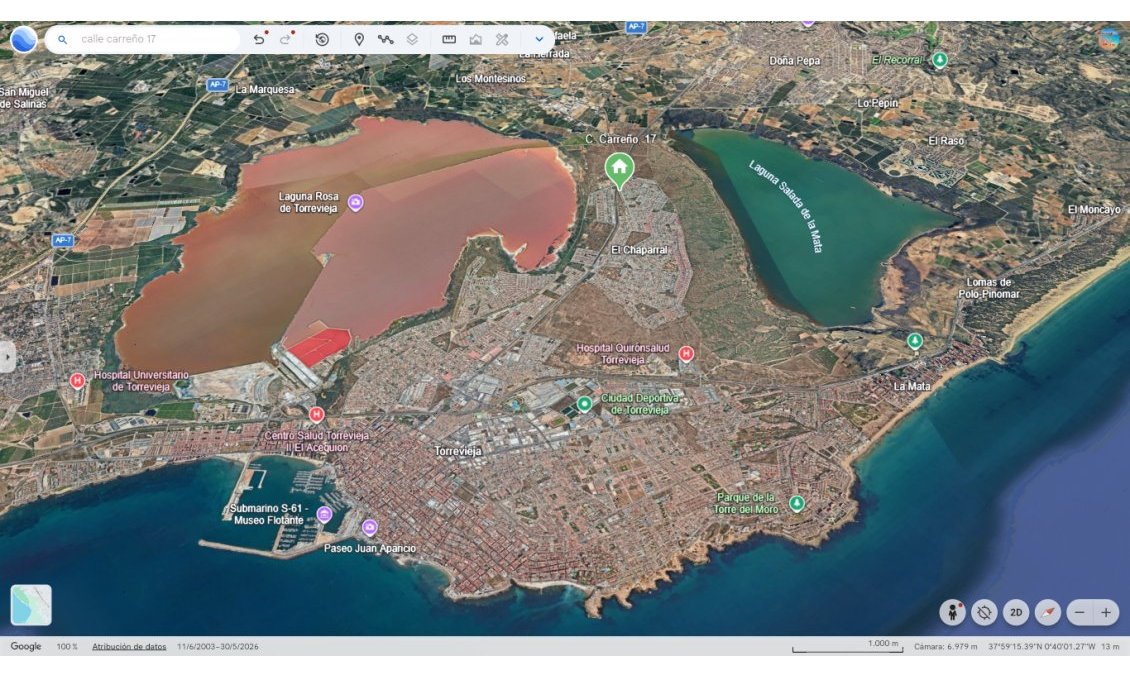Click the AP-7 road shield near La Marquesa
The width and height of the screenshot is (1130, 678).
coord(217,85)
